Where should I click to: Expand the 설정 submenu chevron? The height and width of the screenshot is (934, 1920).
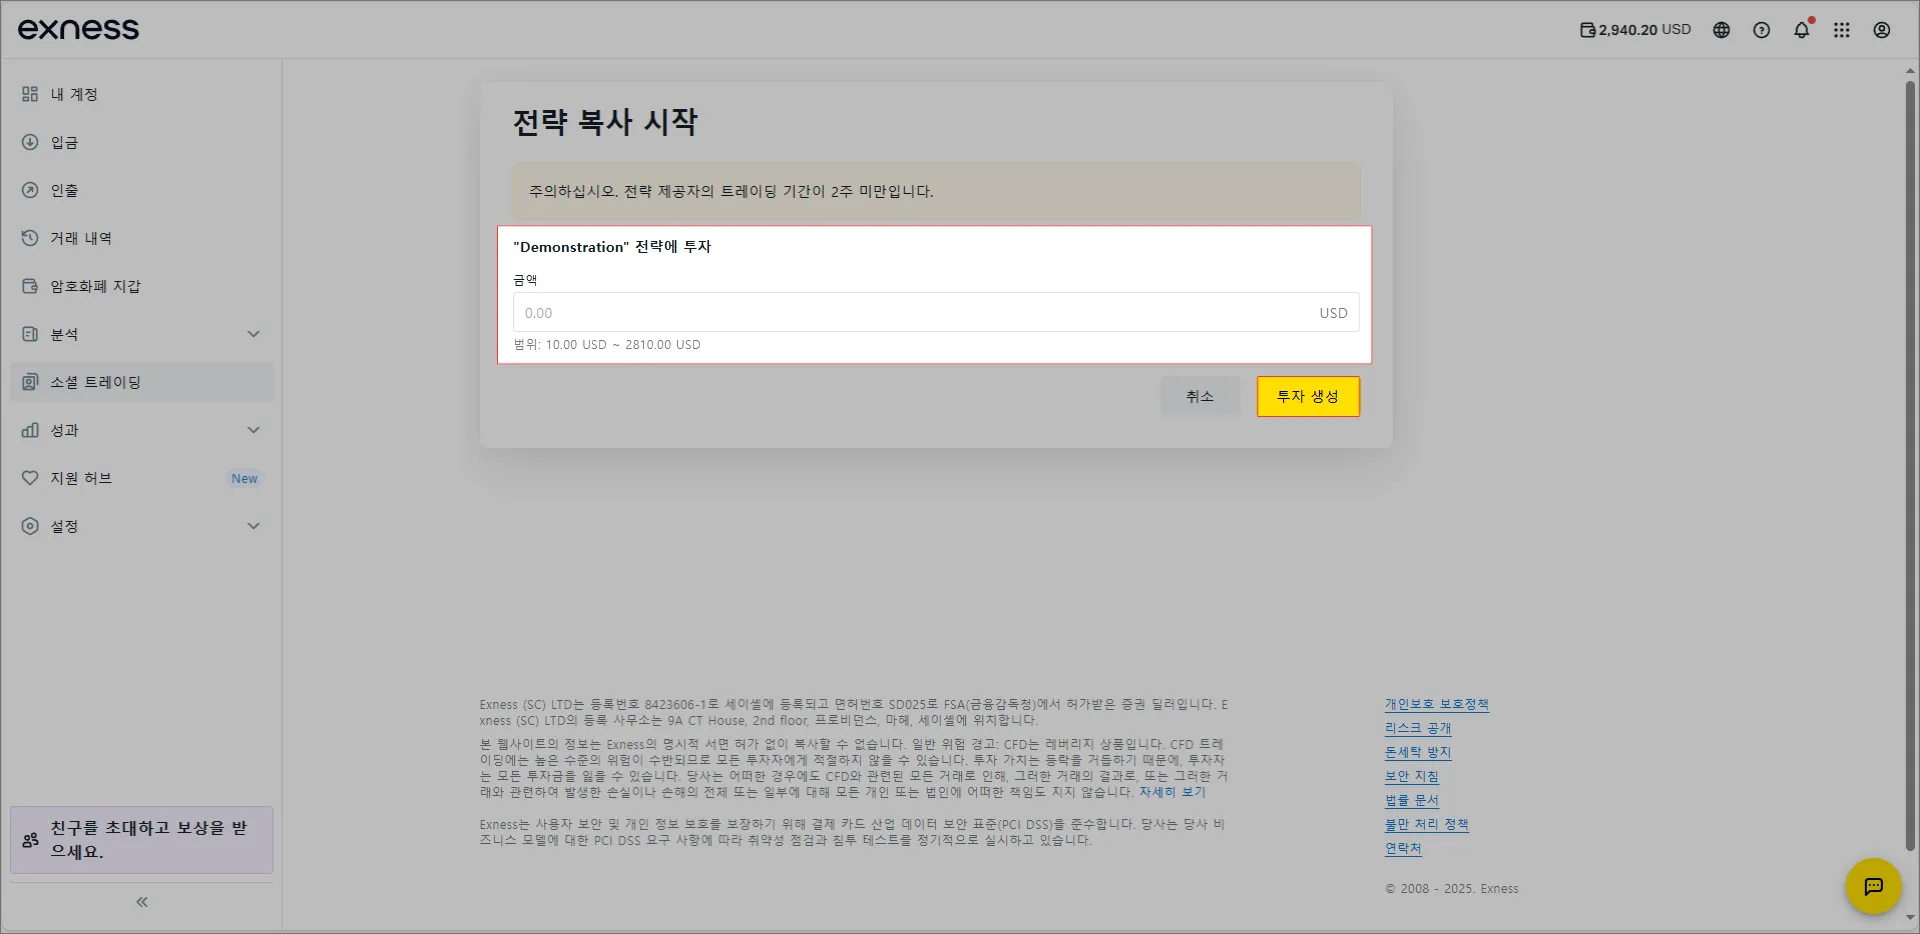pos(253,526)
